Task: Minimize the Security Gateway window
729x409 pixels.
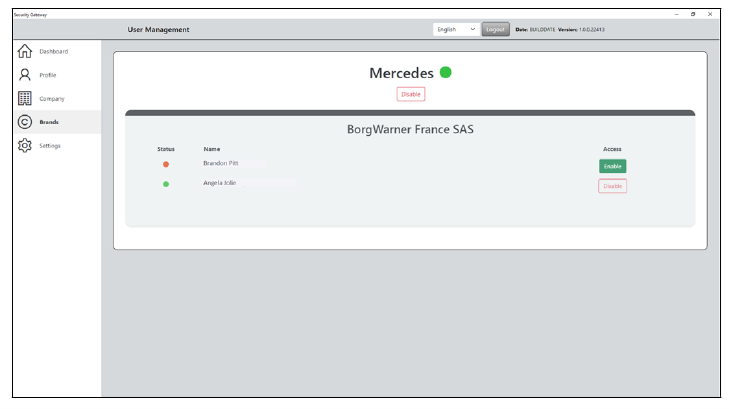Action: 676,14
